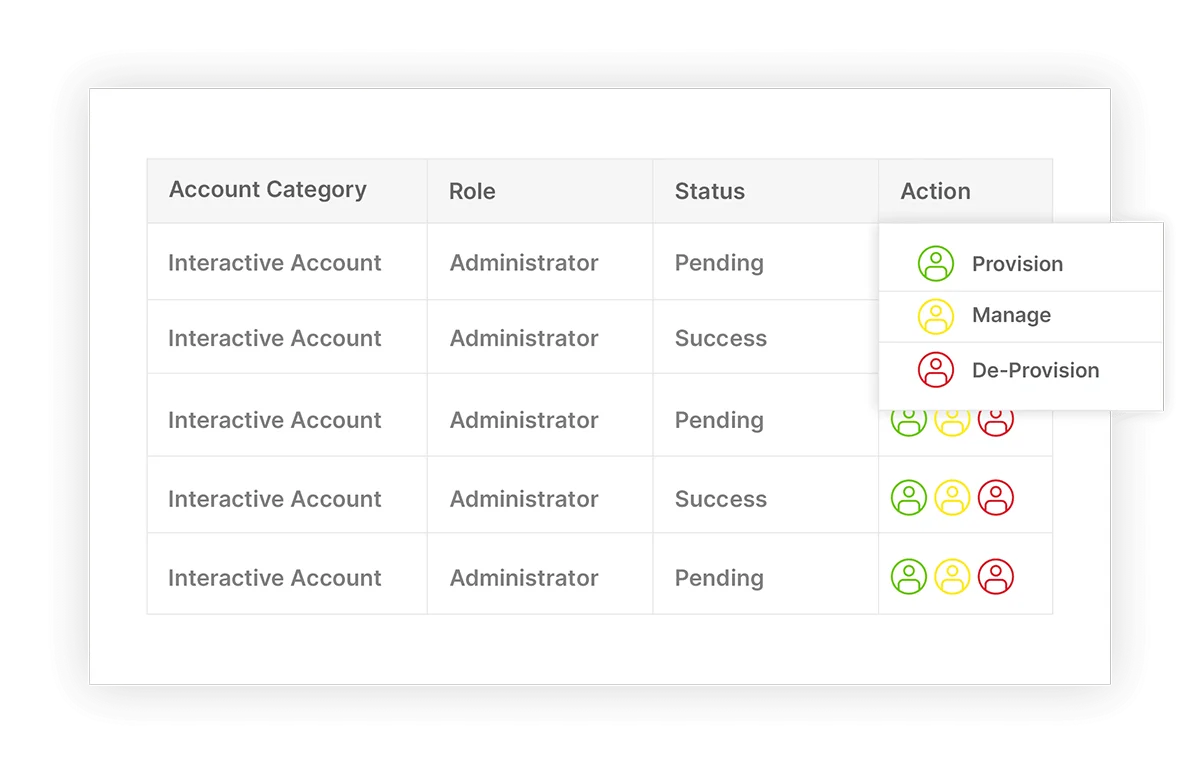Click red De-Provision icon in the last table row
The height and width of the screenshot is (775, 1200).
click(996, 577)
